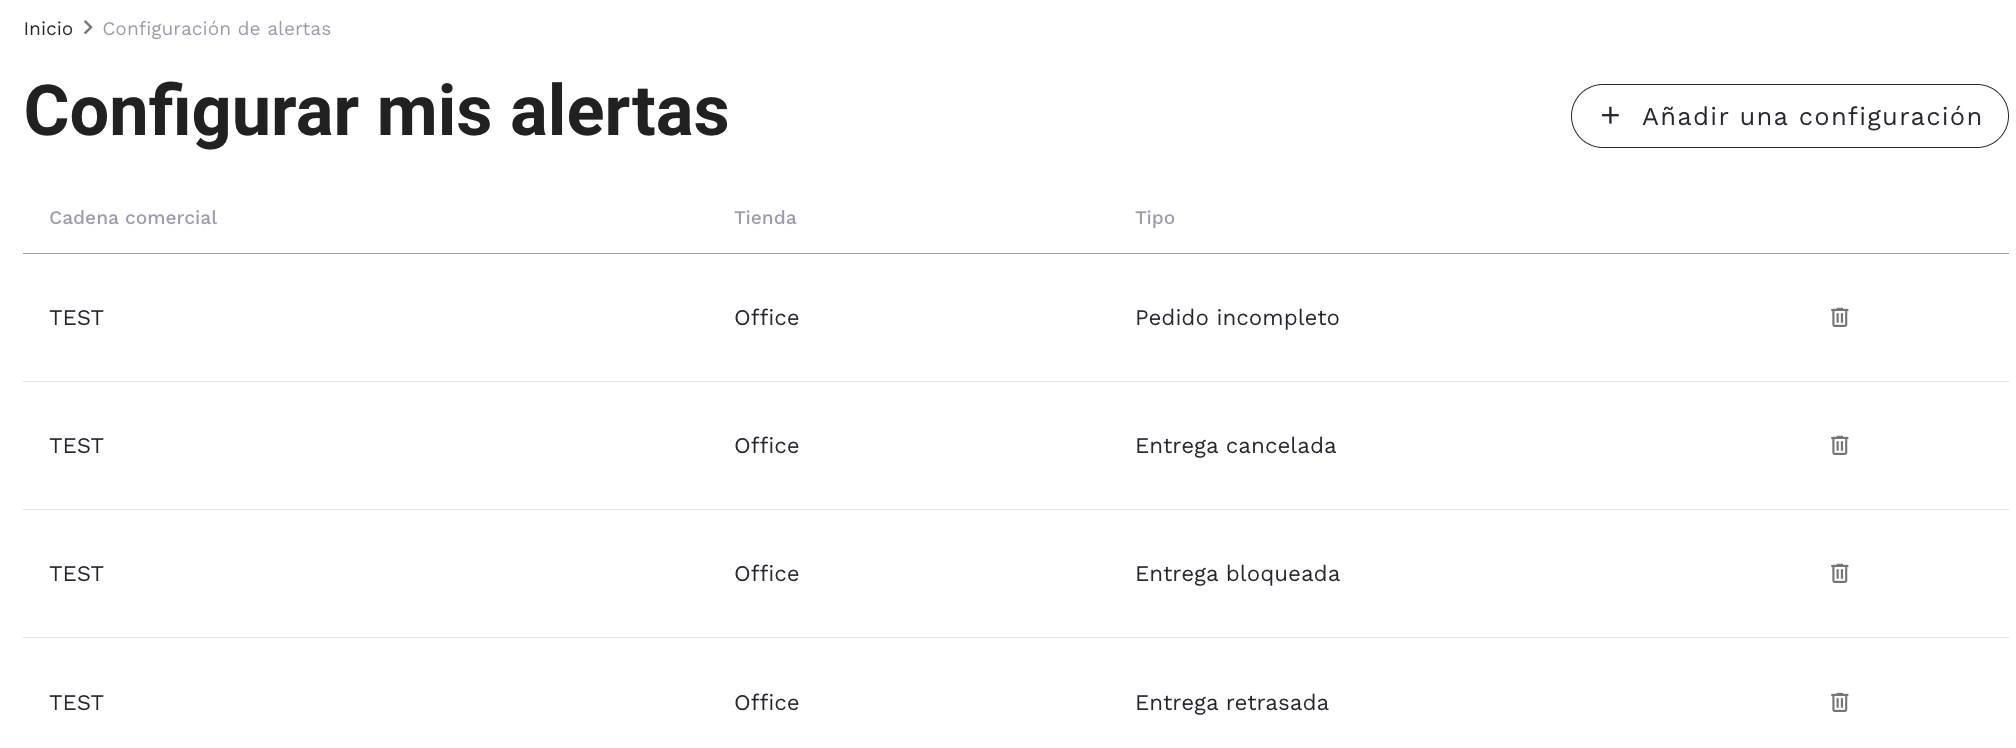Select Office in Entrega cancelada row
Image resolution: width=2016 pixels, height=748 pixels.
[766, 446]
